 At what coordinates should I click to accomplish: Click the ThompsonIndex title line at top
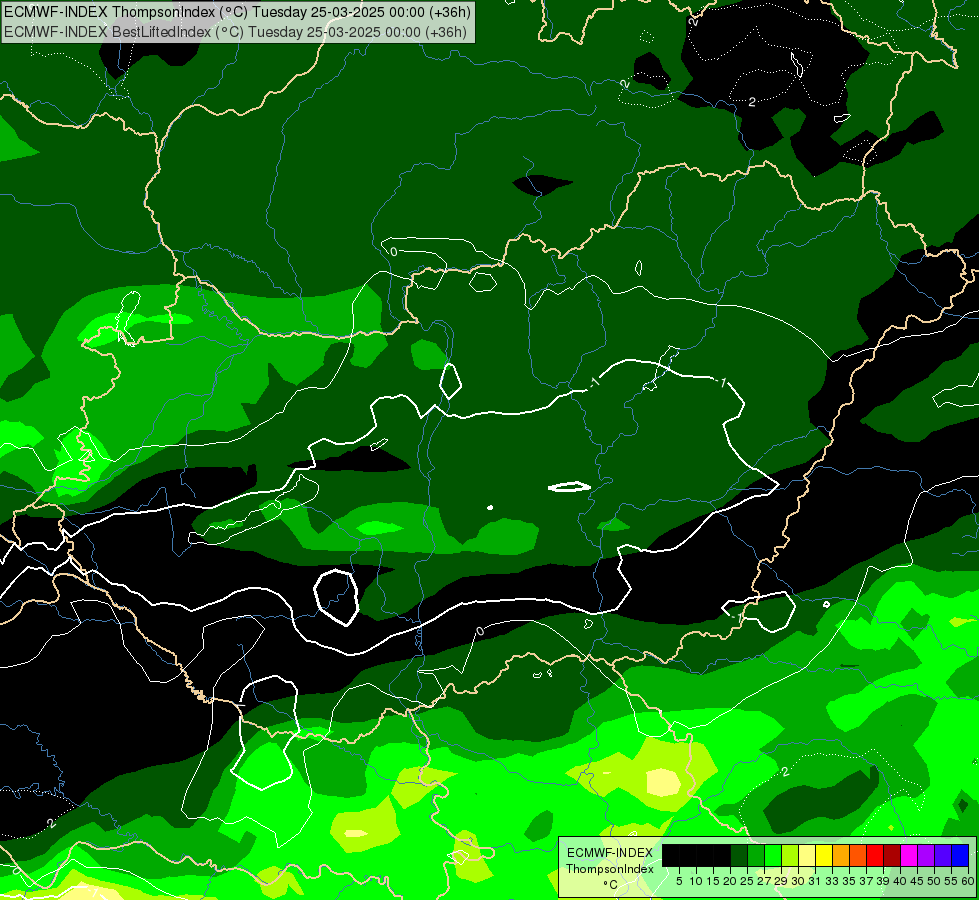(237, 12)
